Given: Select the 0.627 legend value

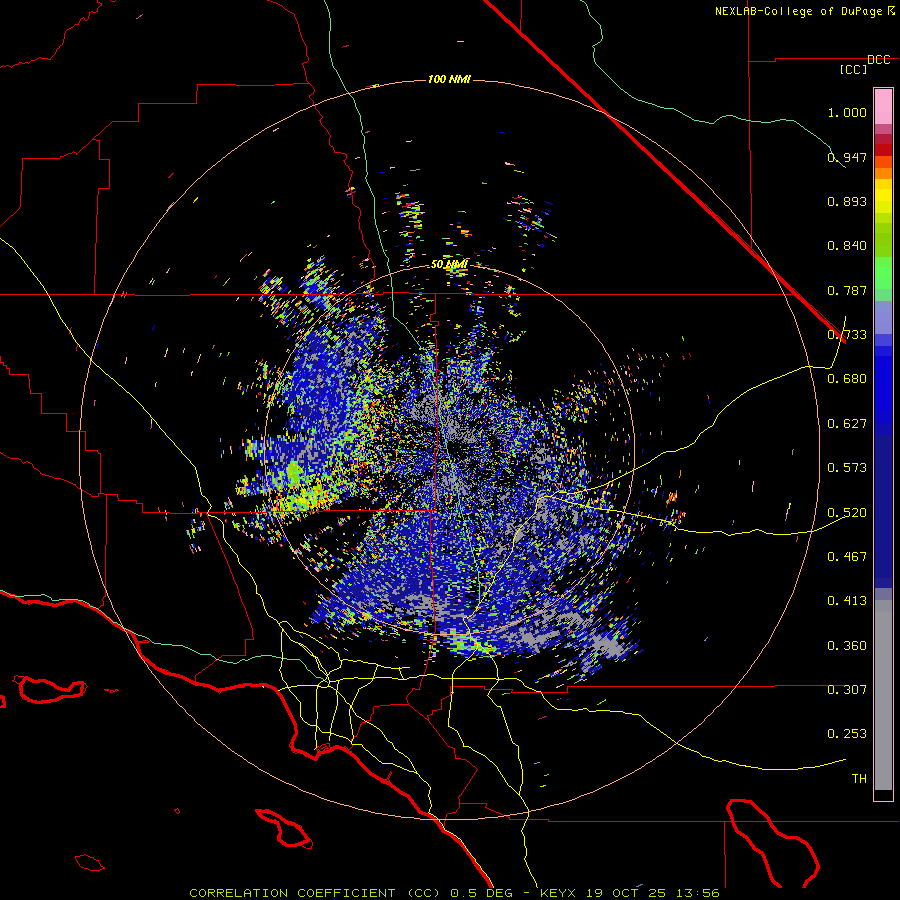Looking at the screenshot, I should [x=847, y=424].
